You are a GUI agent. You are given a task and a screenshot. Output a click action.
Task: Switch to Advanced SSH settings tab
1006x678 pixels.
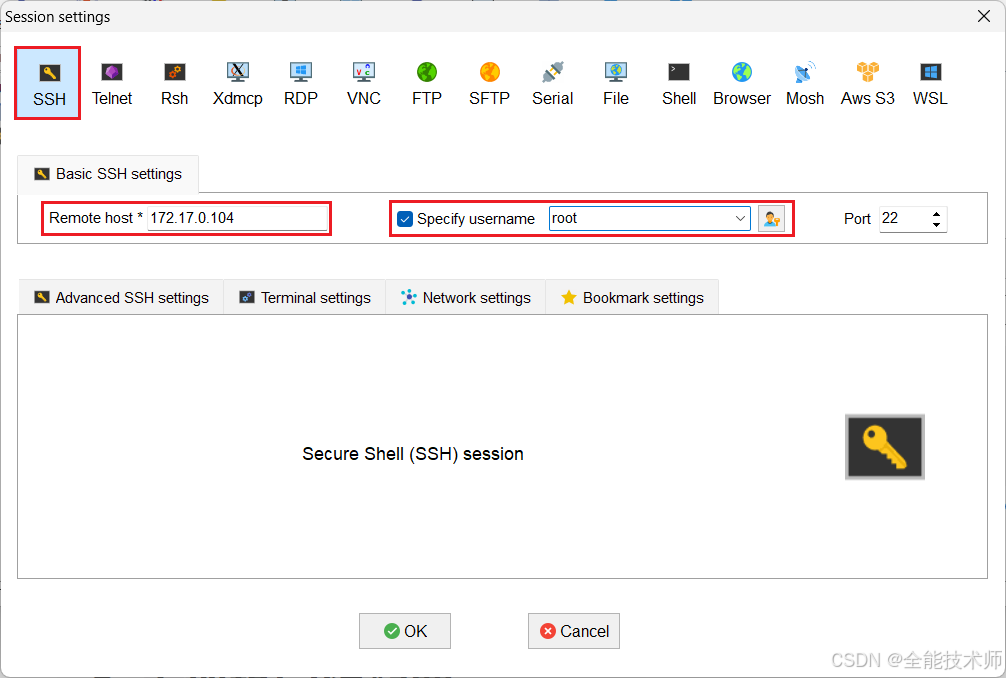point(121,298)
